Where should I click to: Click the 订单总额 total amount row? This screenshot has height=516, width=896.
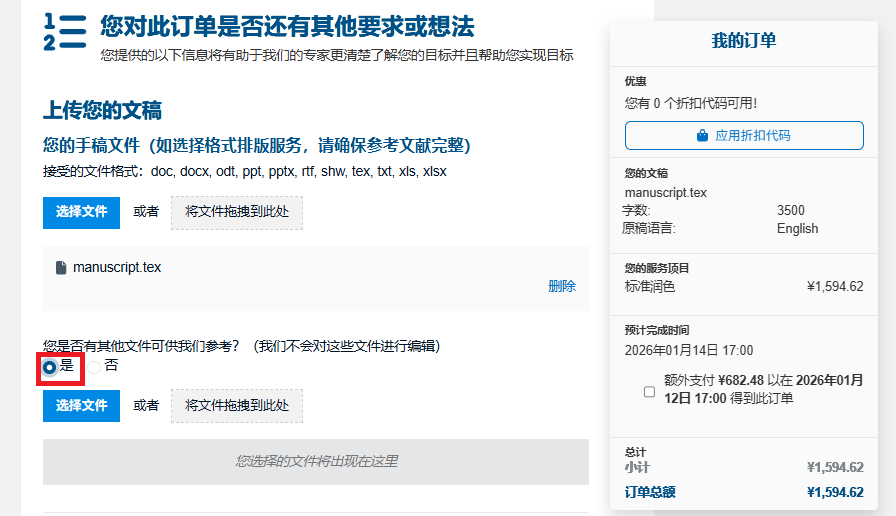coord(743,492)
